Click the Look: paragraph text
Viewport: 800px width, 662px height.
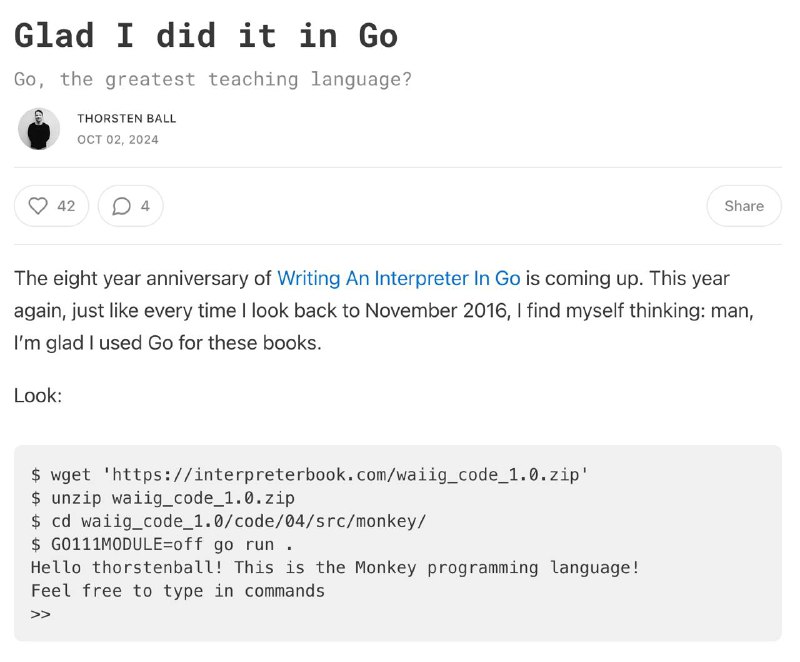[x=38, y=396]
